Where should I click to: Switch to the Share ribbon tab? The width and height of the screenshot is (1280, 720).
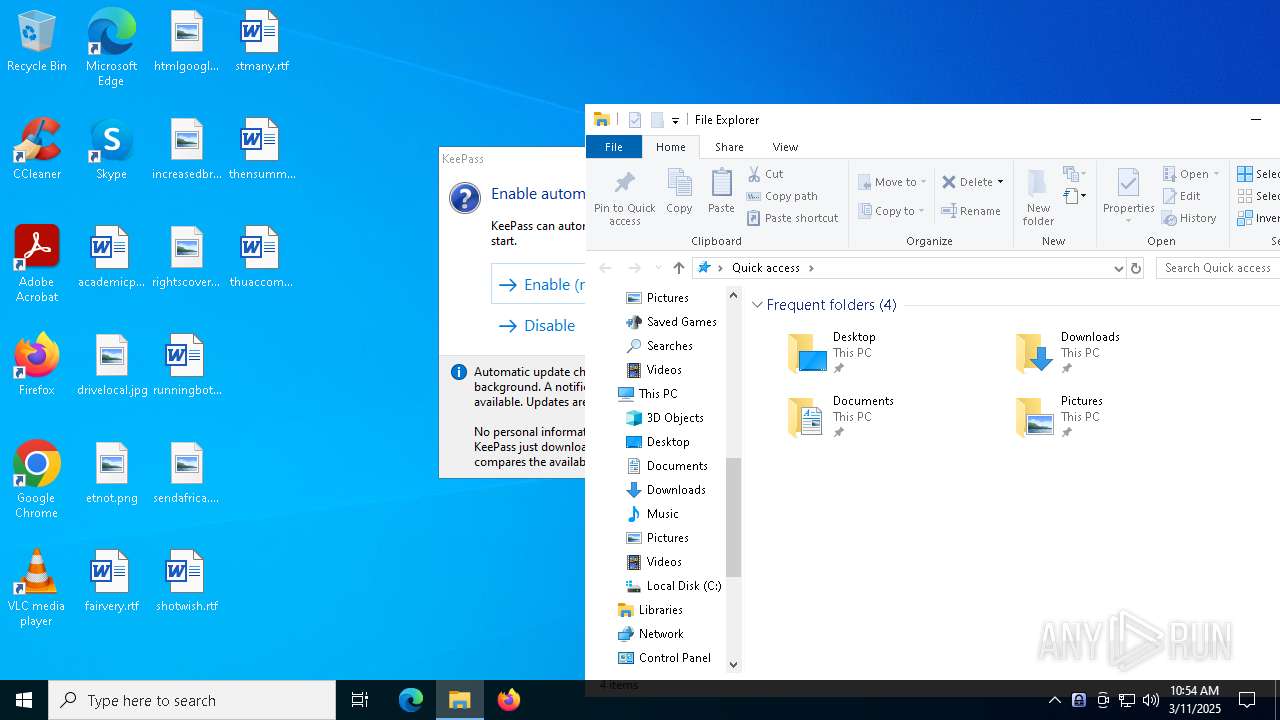[729, 147]
